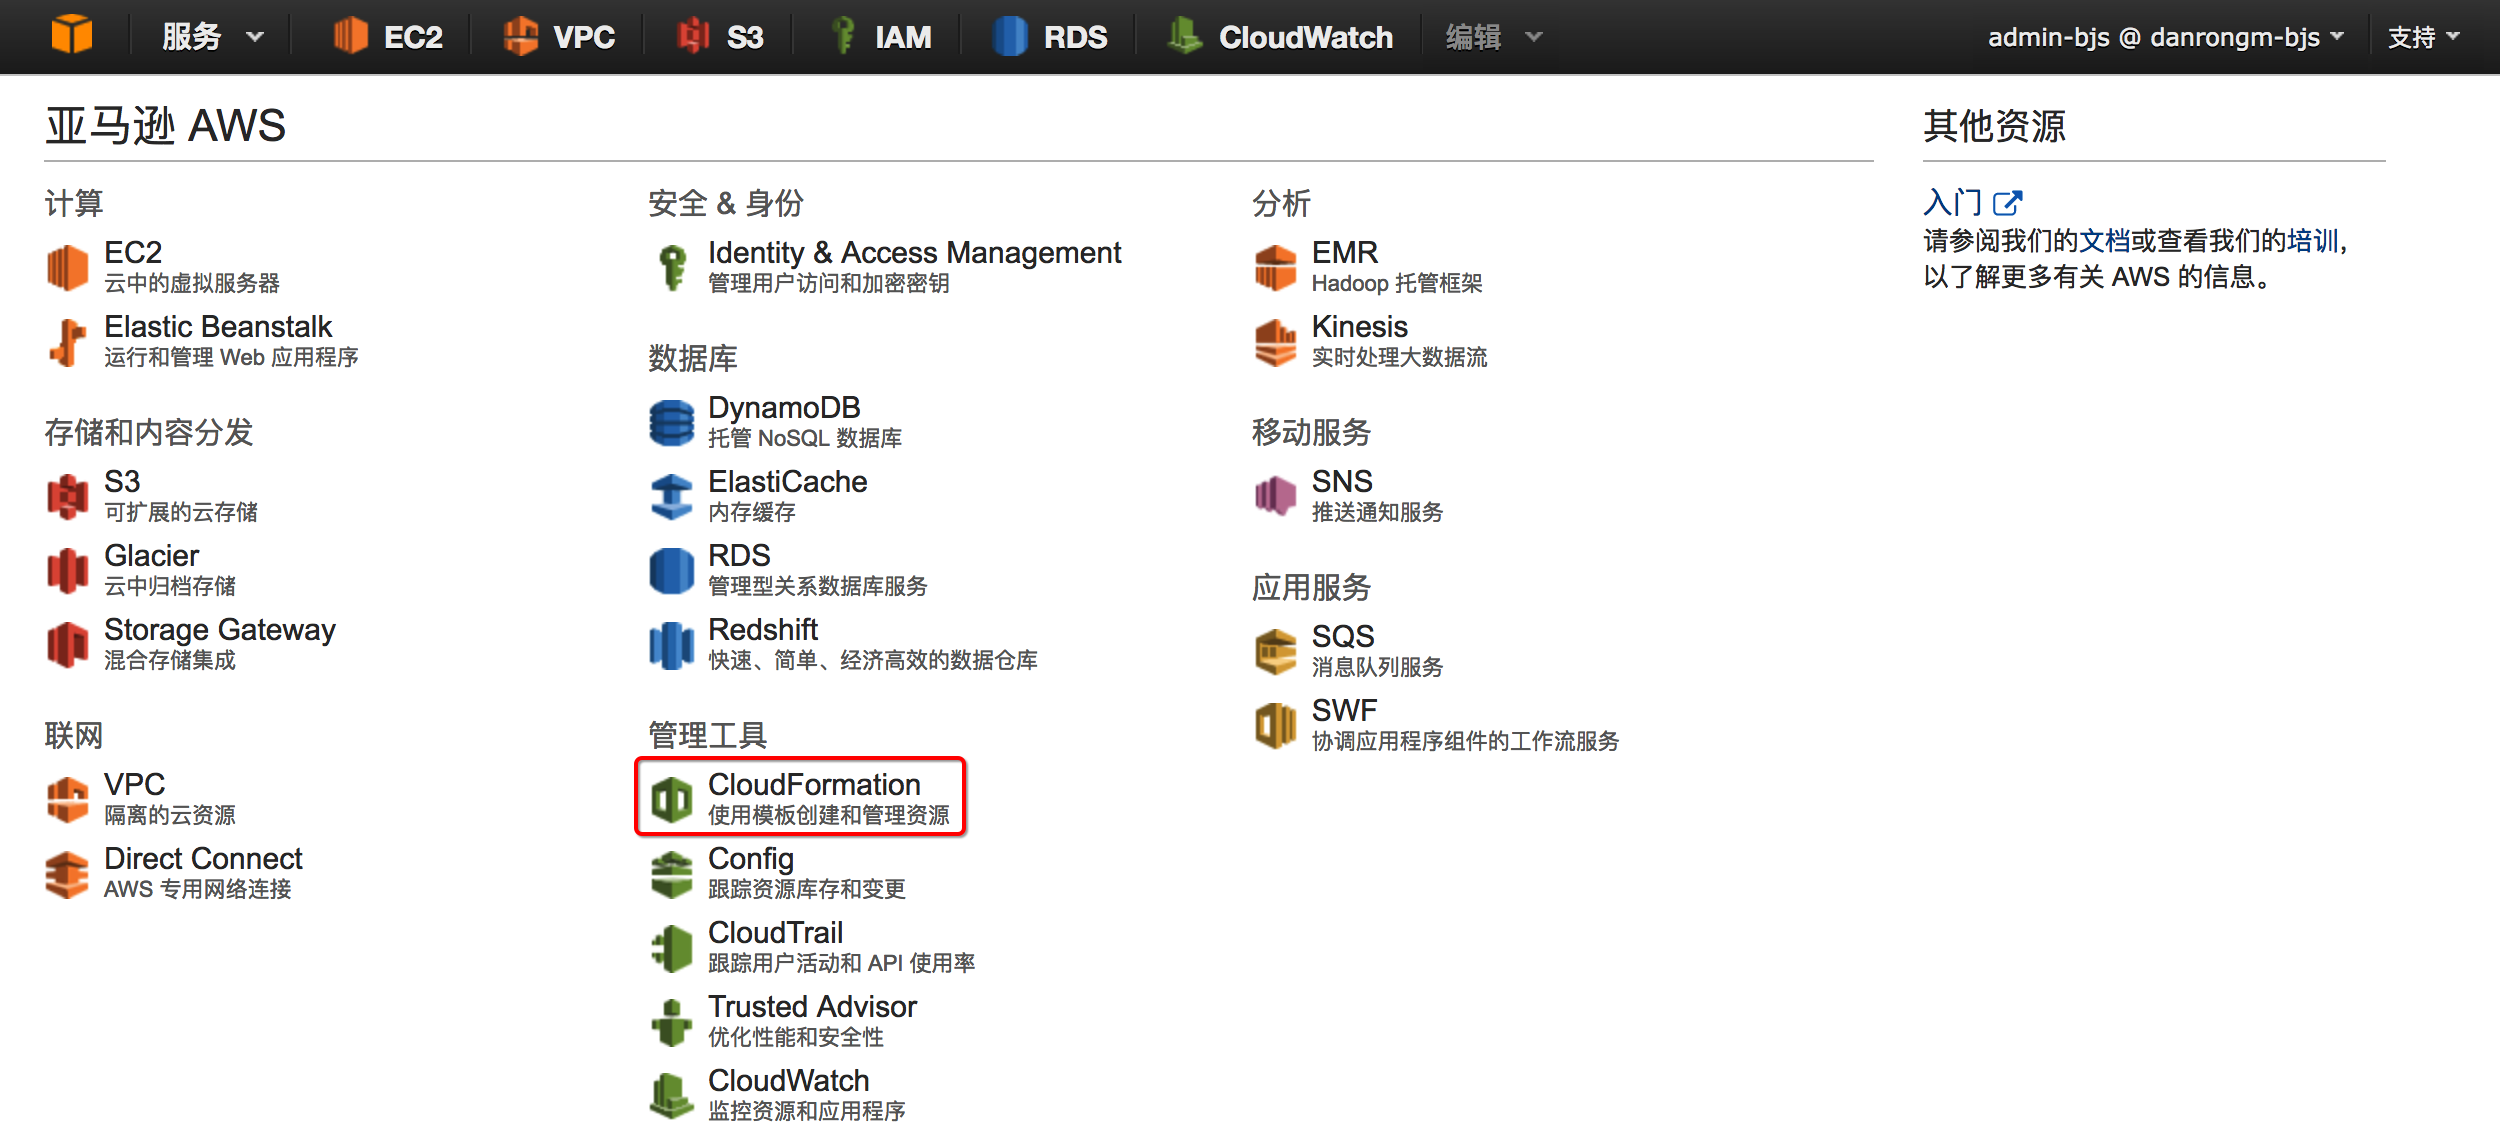Click EC2 shortcut in top navigation bar
This screenshot has width=2500, height=1148.
[388, 37]
